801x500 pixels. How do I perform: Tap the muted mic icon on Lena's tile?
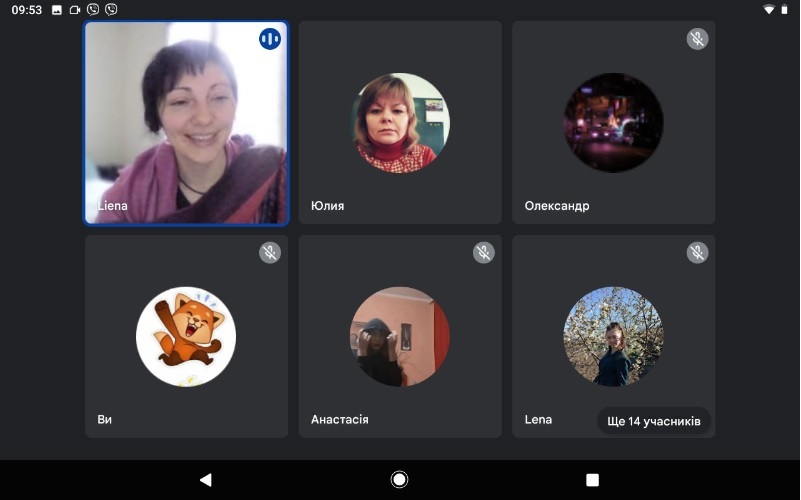tap(697, 252)
